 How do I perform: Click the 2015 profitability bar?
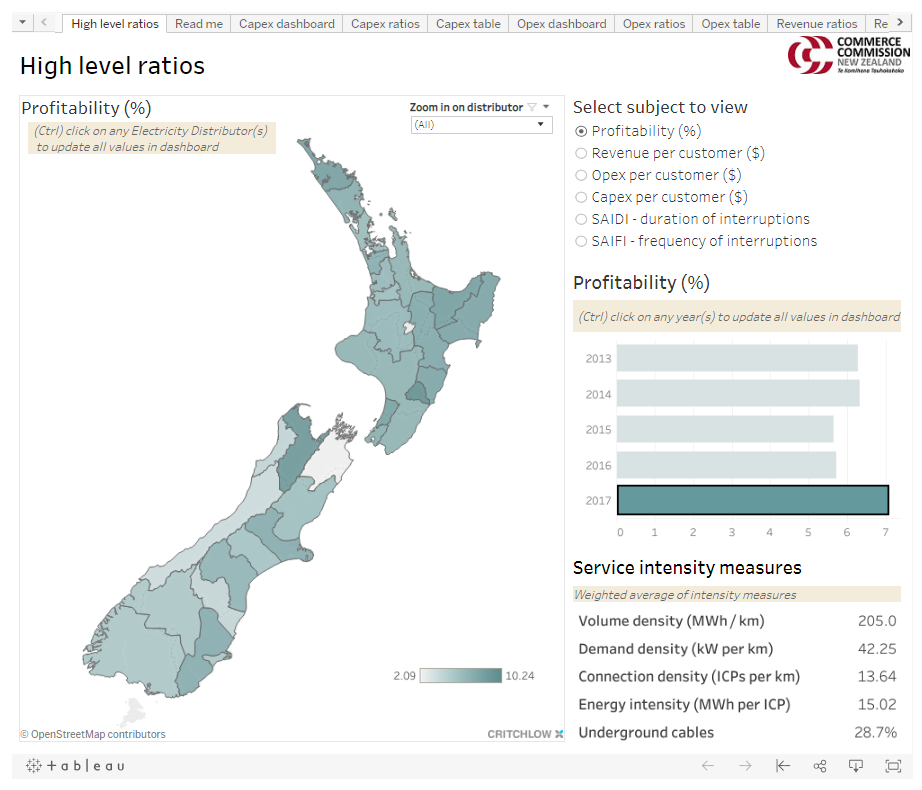pos(725,429)
